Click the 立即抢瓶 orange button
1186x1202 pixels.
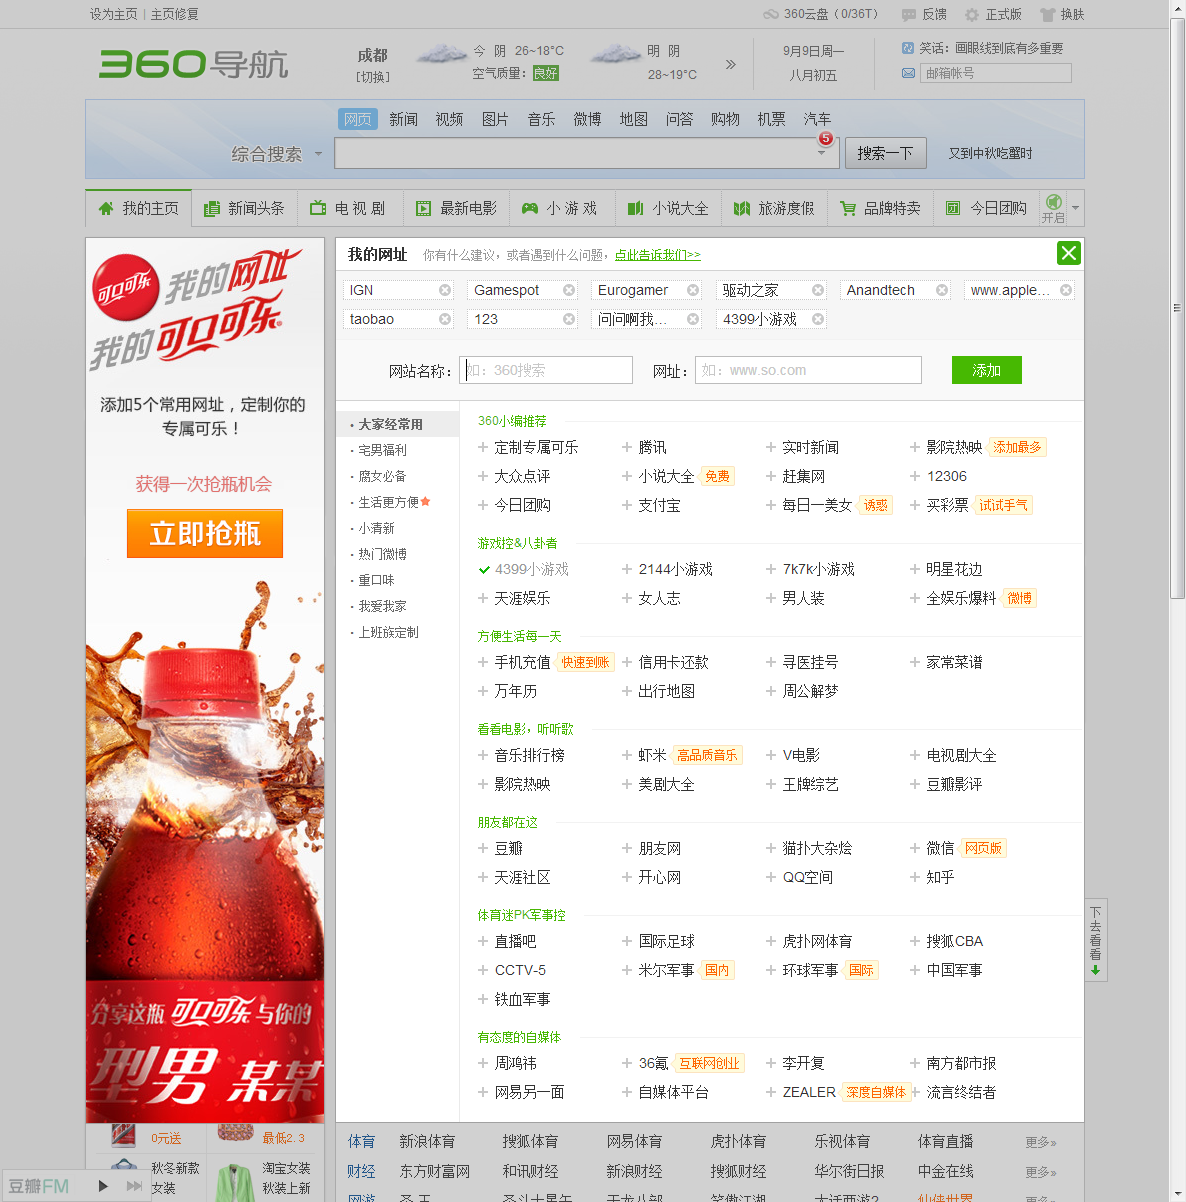click(205, 533)
